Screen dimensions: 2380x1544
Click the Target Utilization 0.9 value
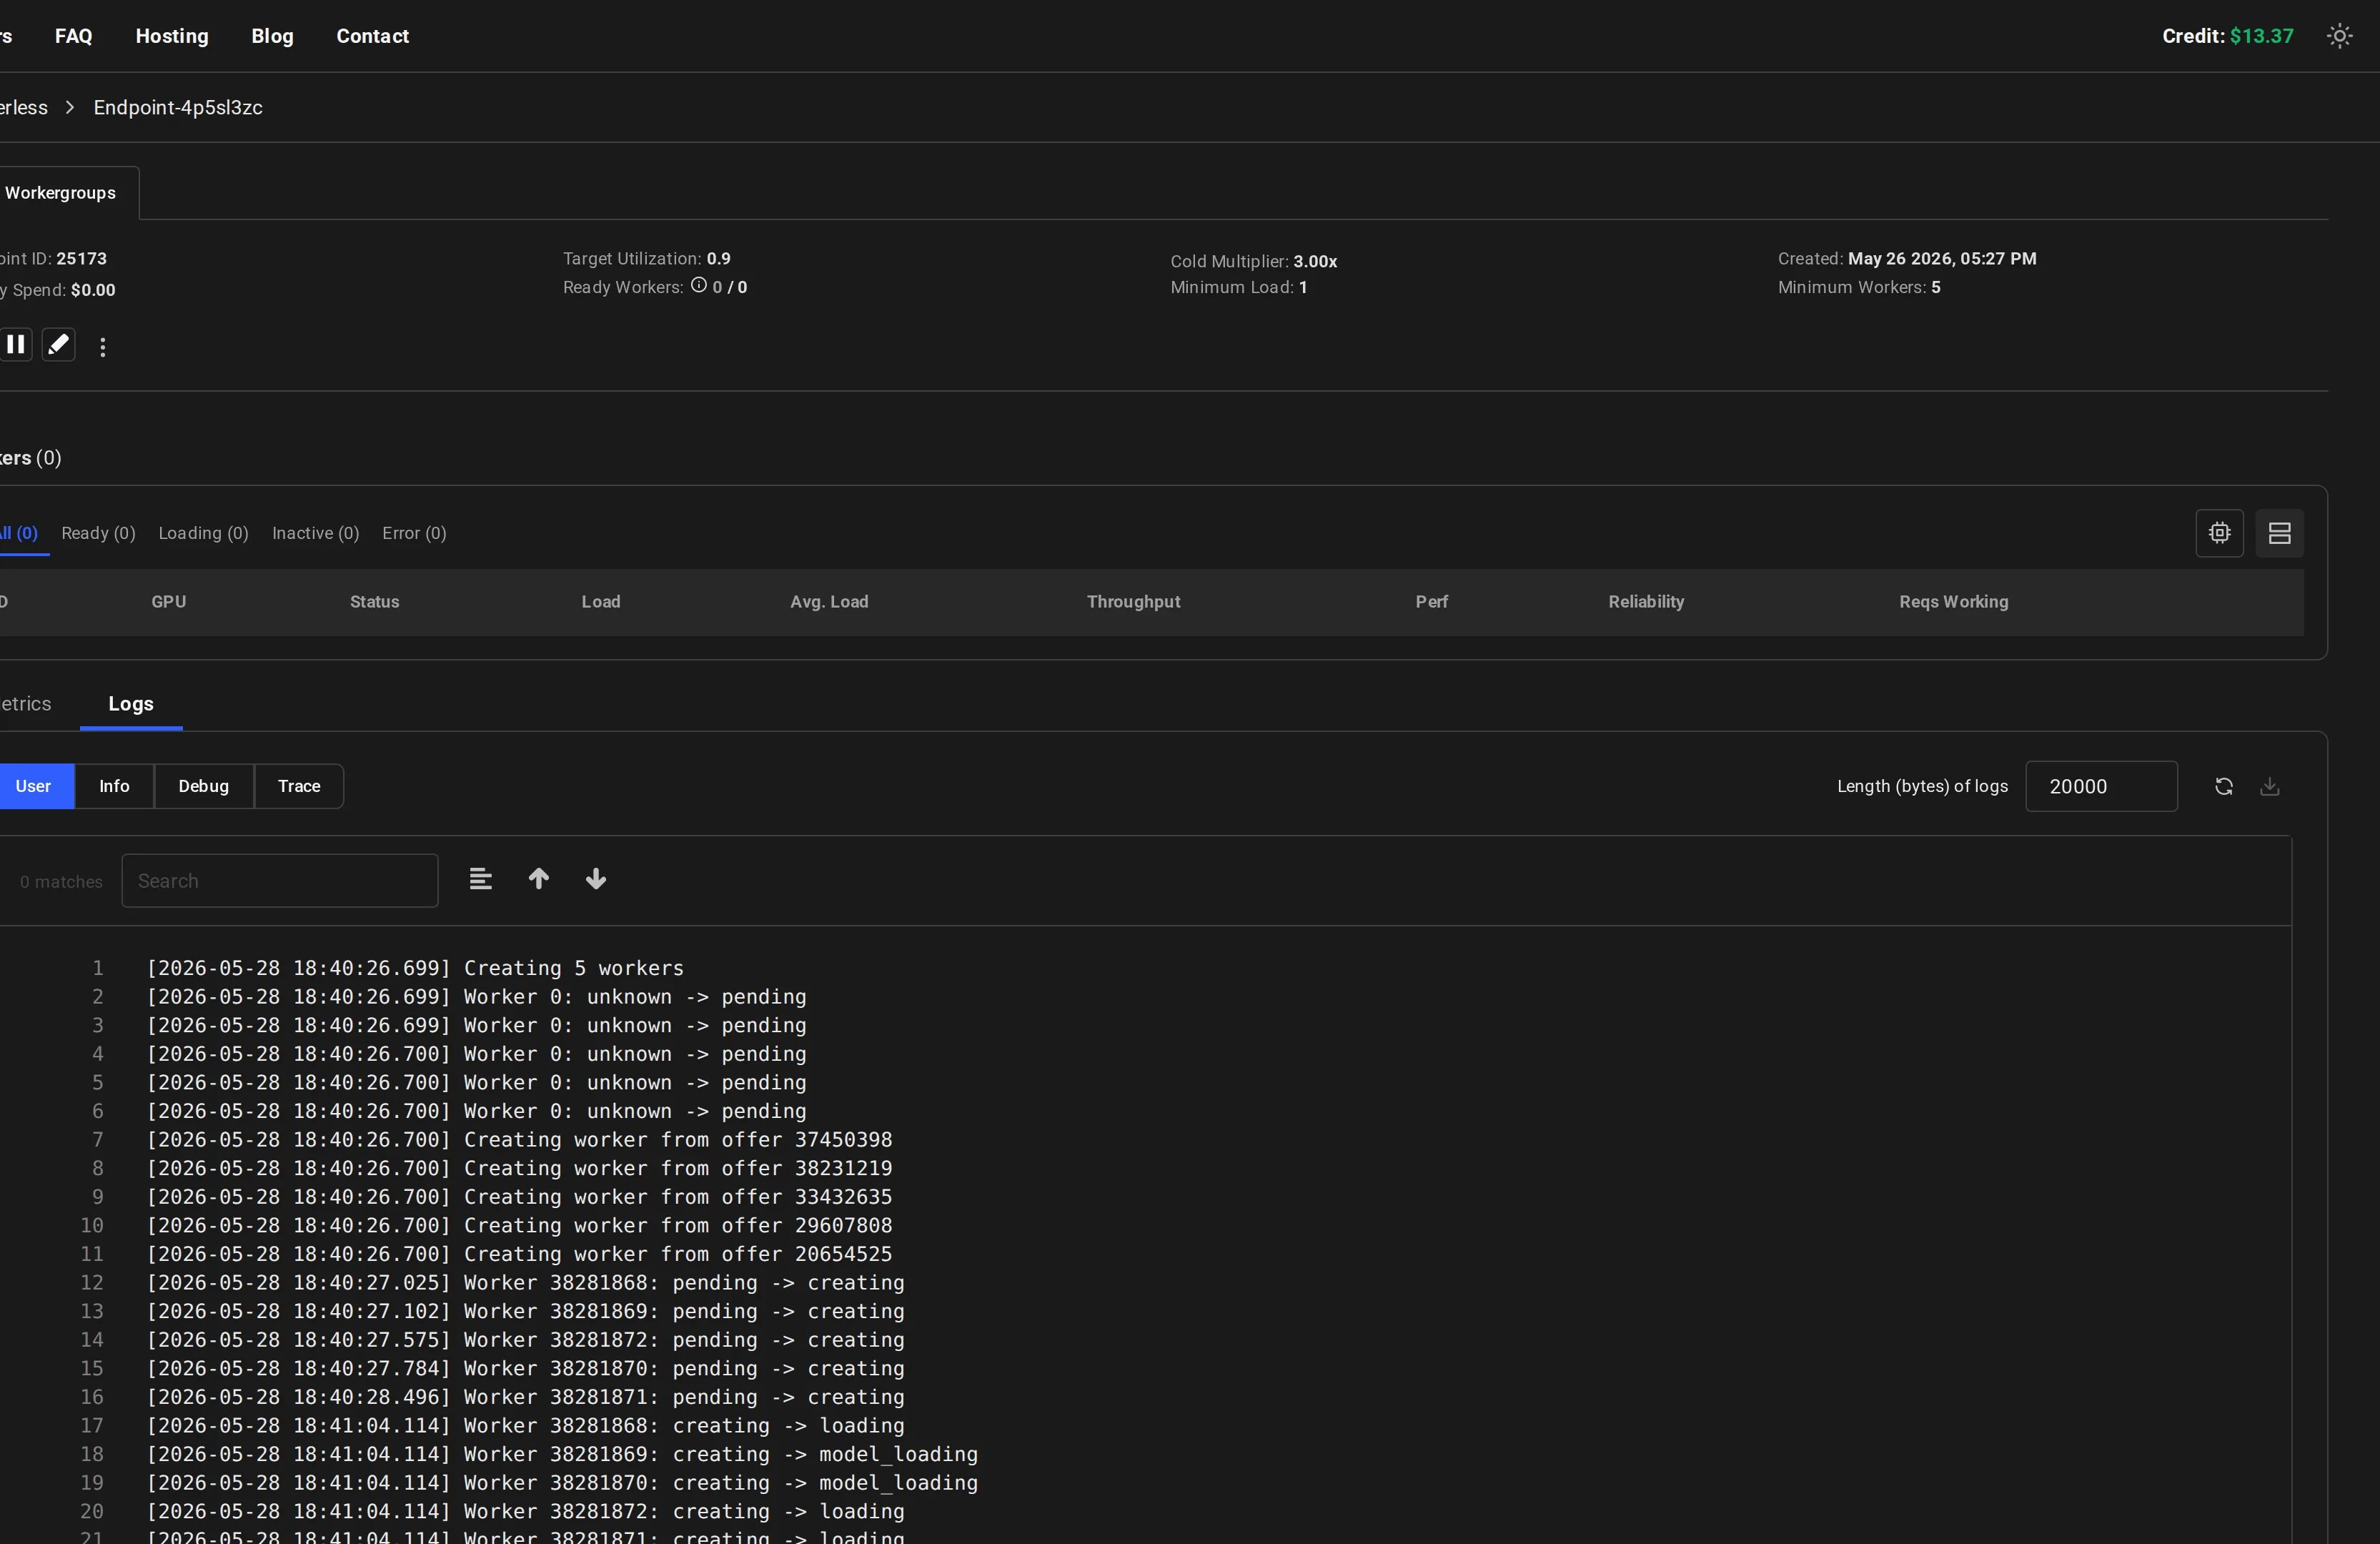point(719,258)
